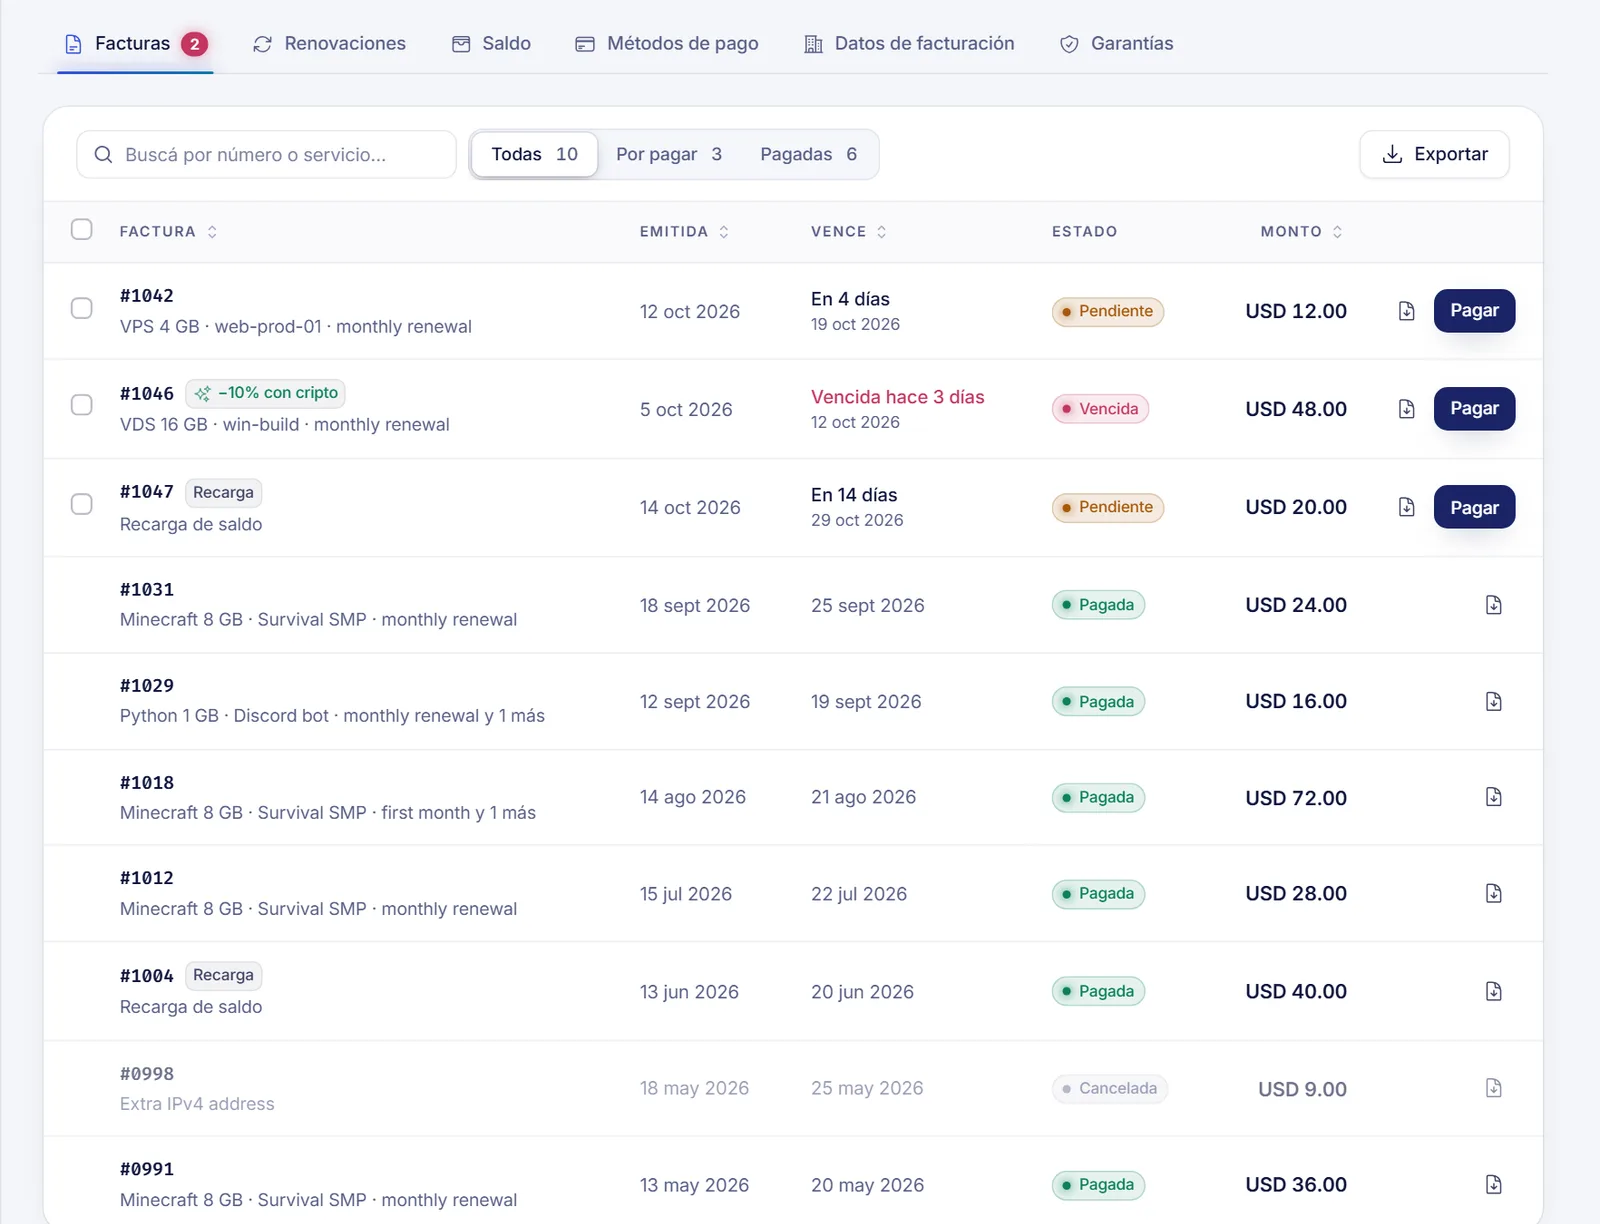The width and height of the screenshot is (1600, 1224).
Task: Tick the checkbox for invoice #1047
Action: 82,504
